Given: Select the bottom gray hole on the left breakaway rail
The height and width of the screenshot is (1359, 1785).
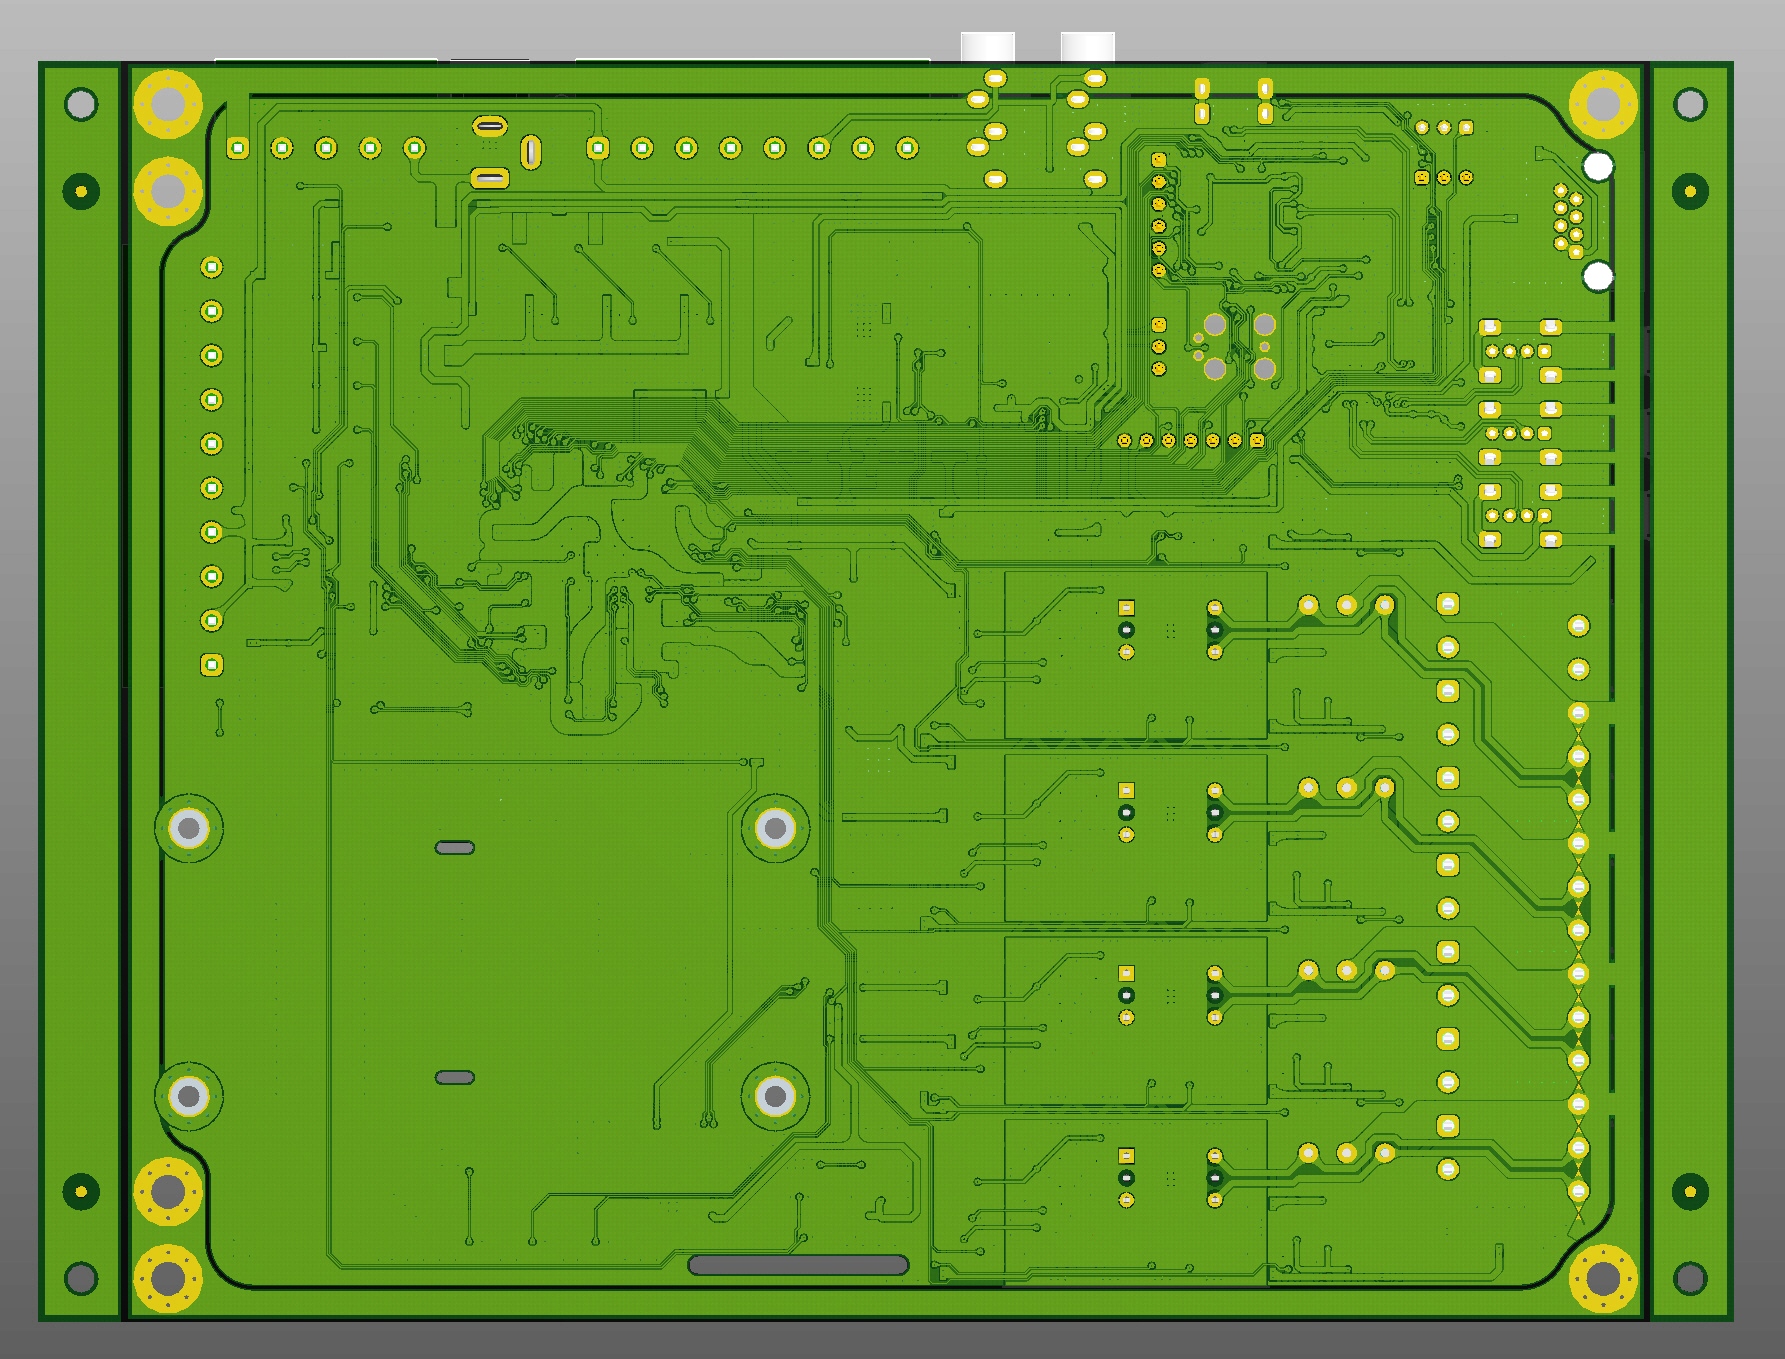Looking at the screenshot, I should click(81, 1278).
